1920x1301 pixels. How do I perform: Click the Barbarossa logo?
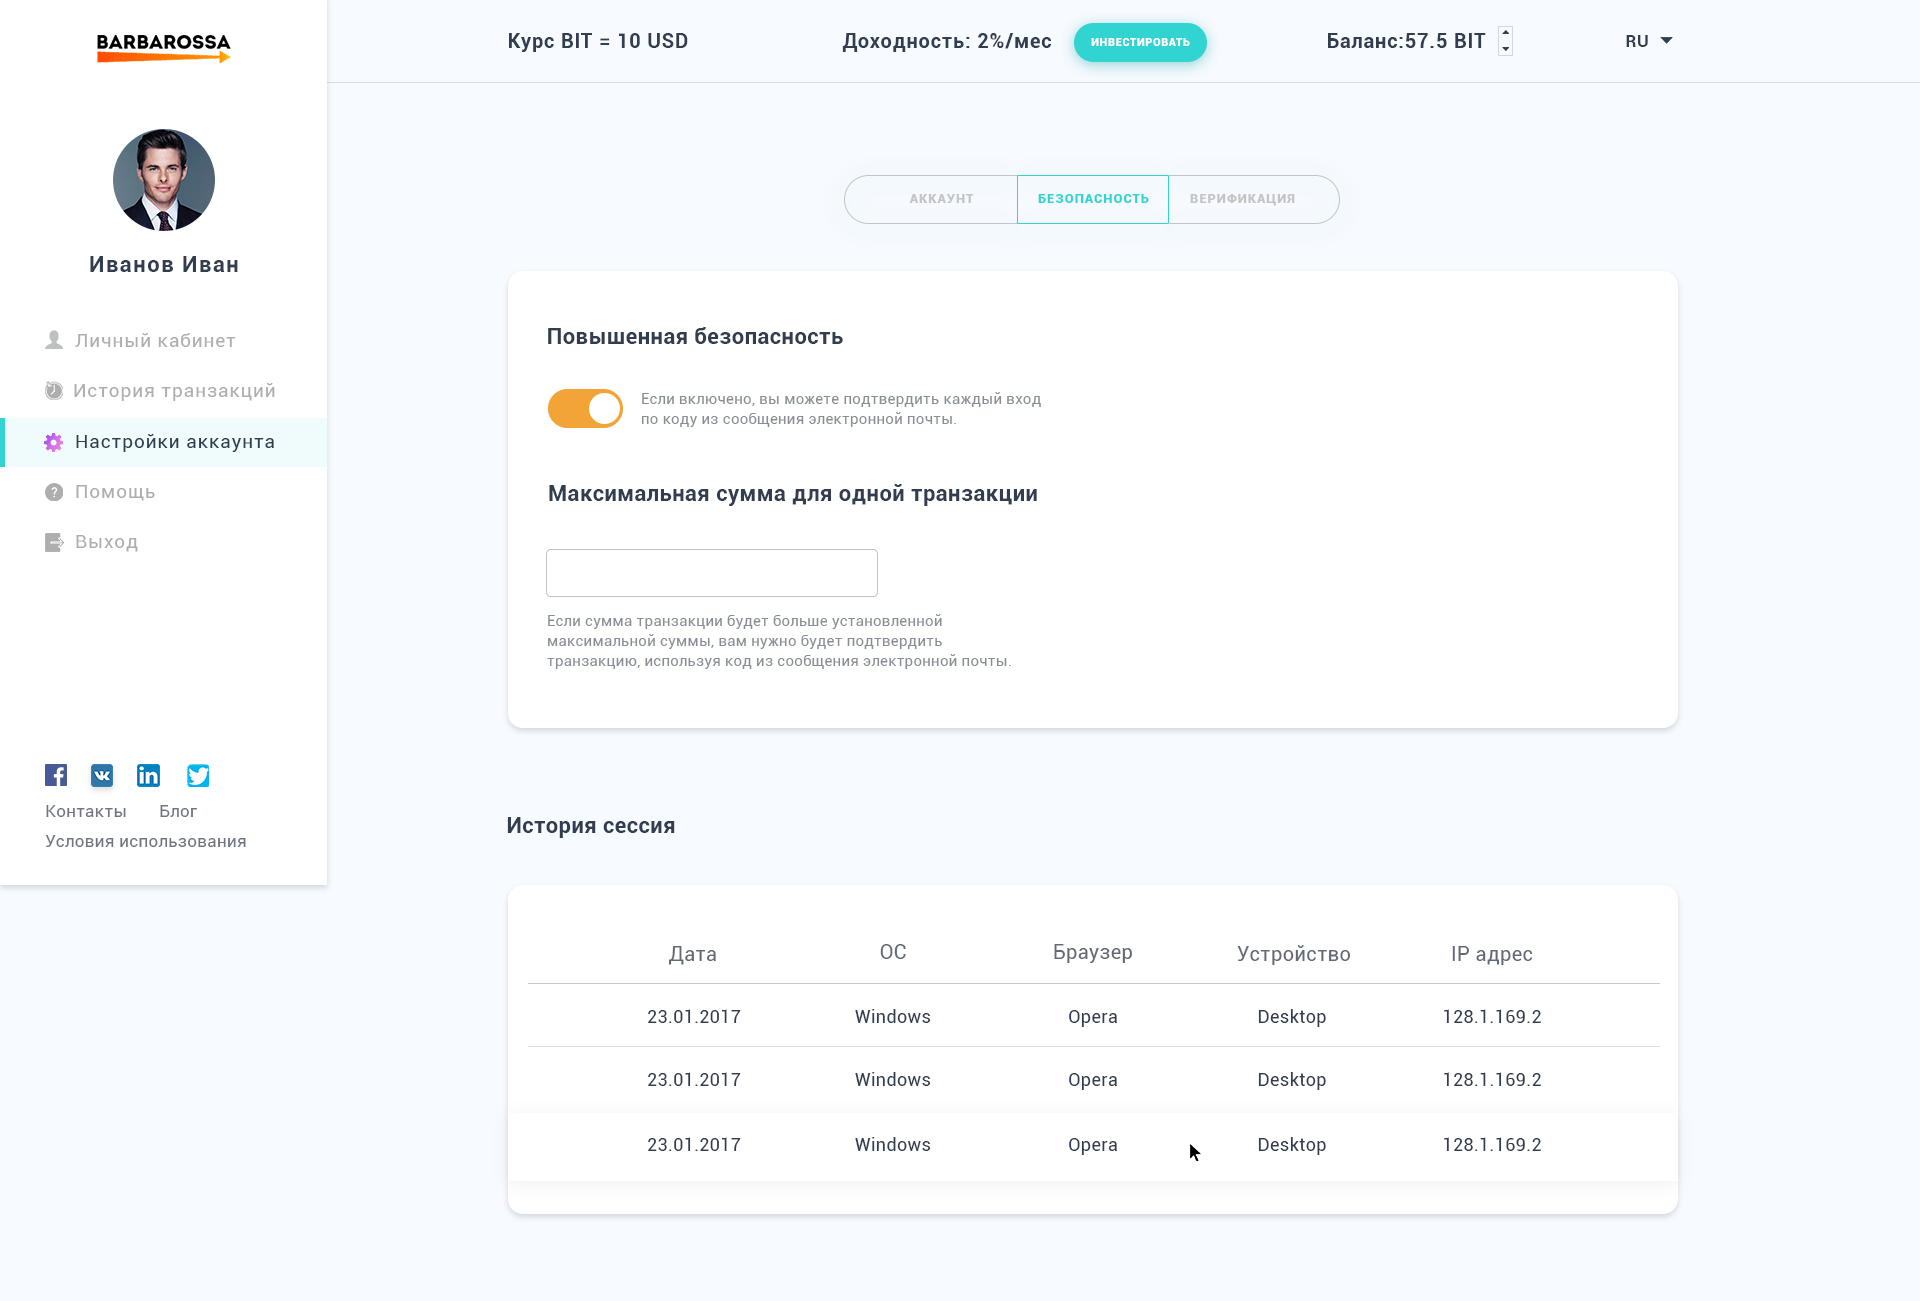[163, 46]
